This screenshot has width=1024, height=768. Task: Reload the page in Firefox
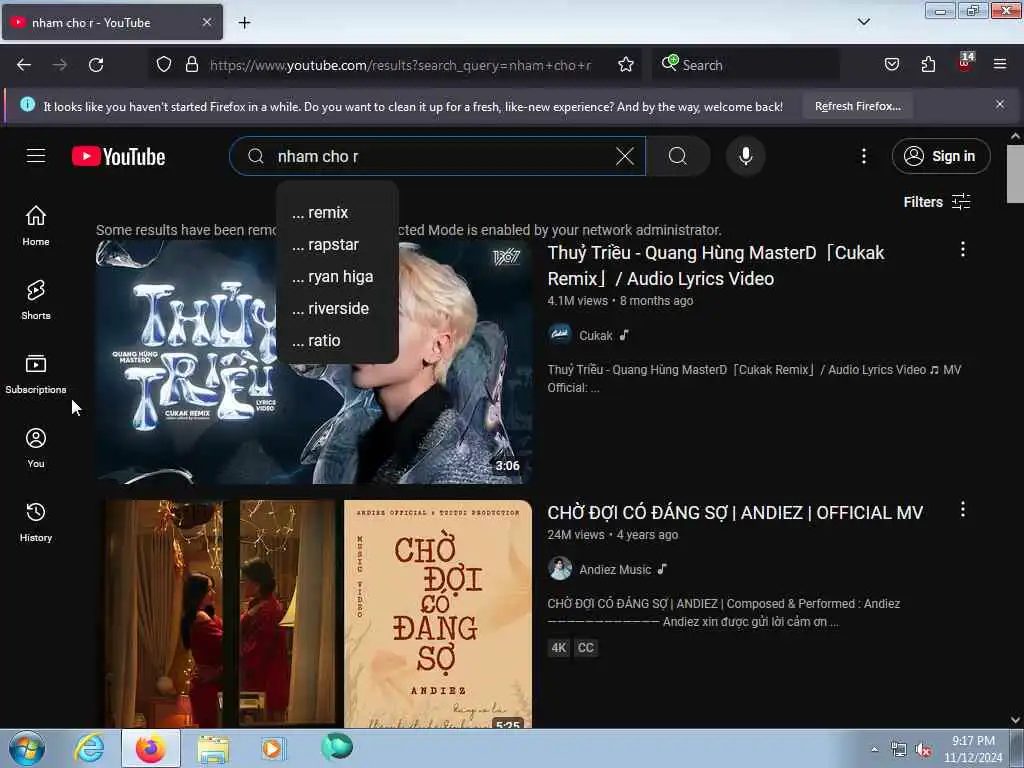point(96,65)
